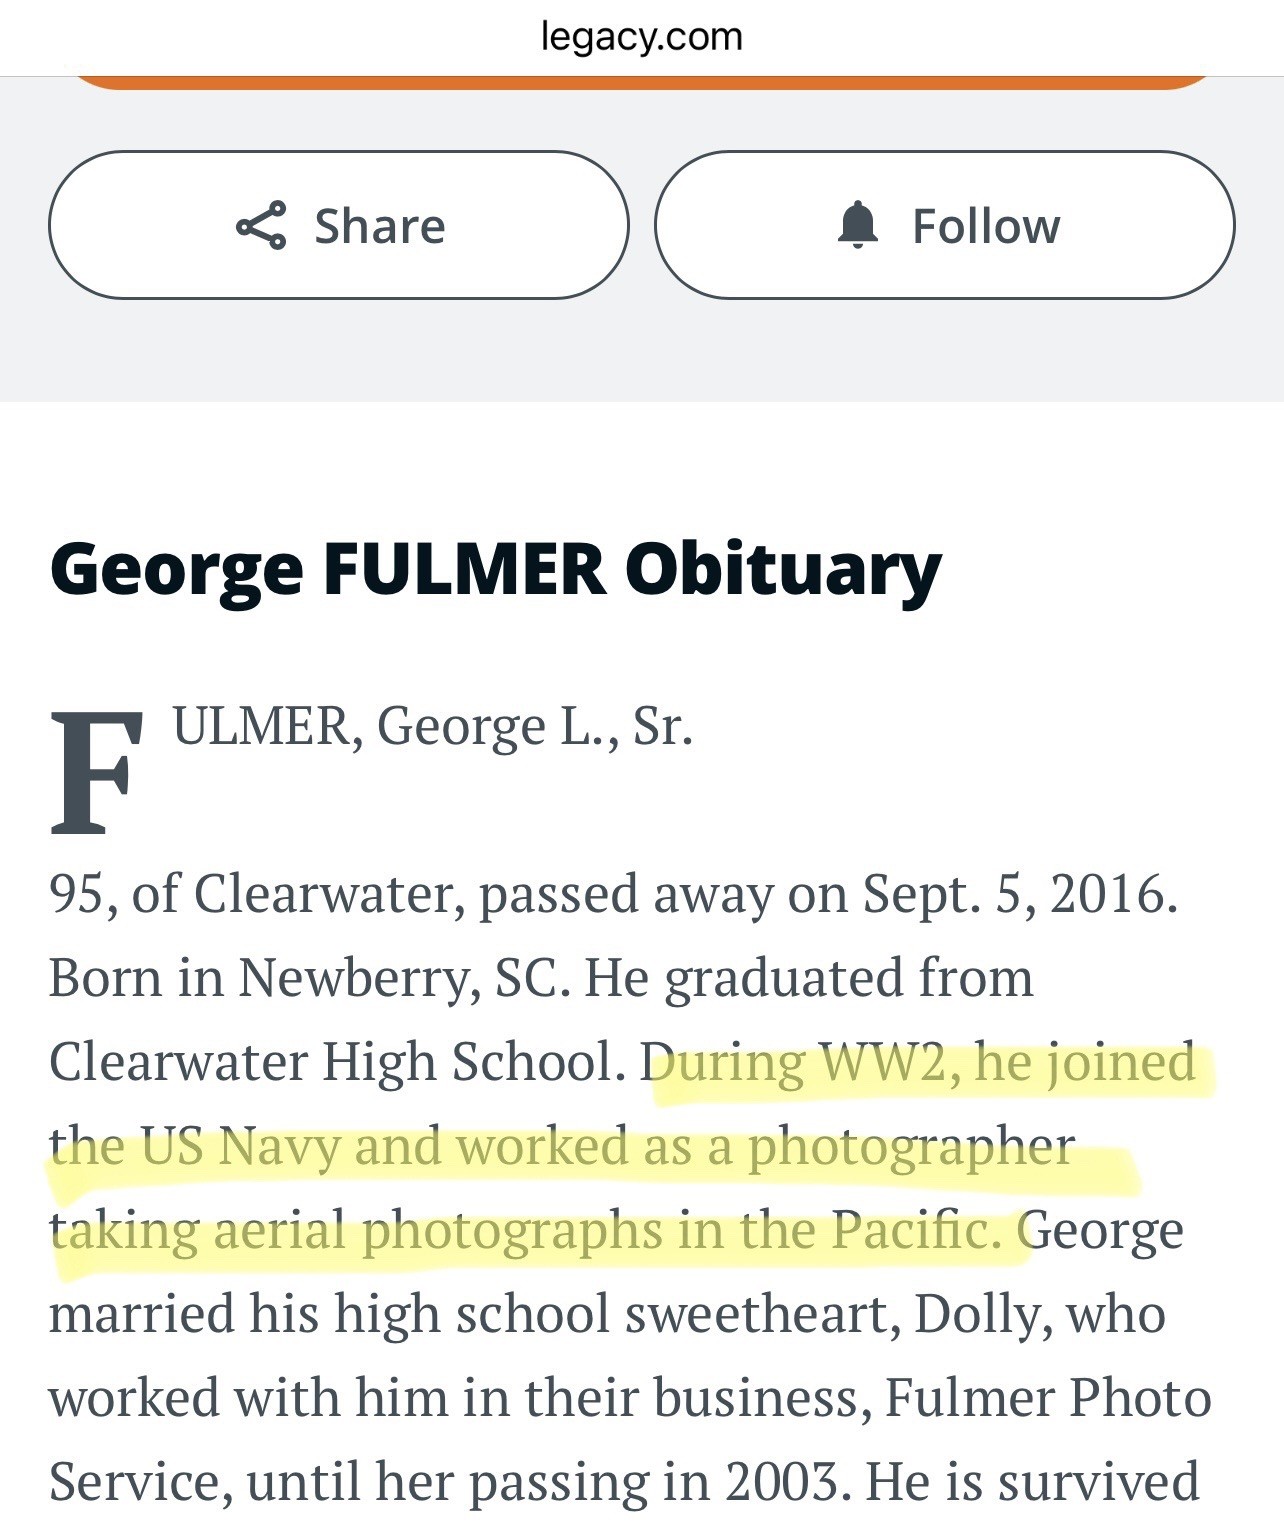Click the highlighted word "photographer"
The width and height of the screenshot is (1284, 1533).
[x=911, y=1146]
